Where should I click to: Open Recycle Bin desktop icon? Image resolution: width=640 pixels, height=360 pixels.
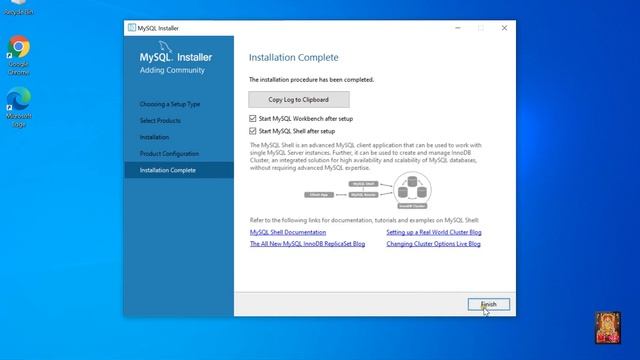(x=18, y=8)
